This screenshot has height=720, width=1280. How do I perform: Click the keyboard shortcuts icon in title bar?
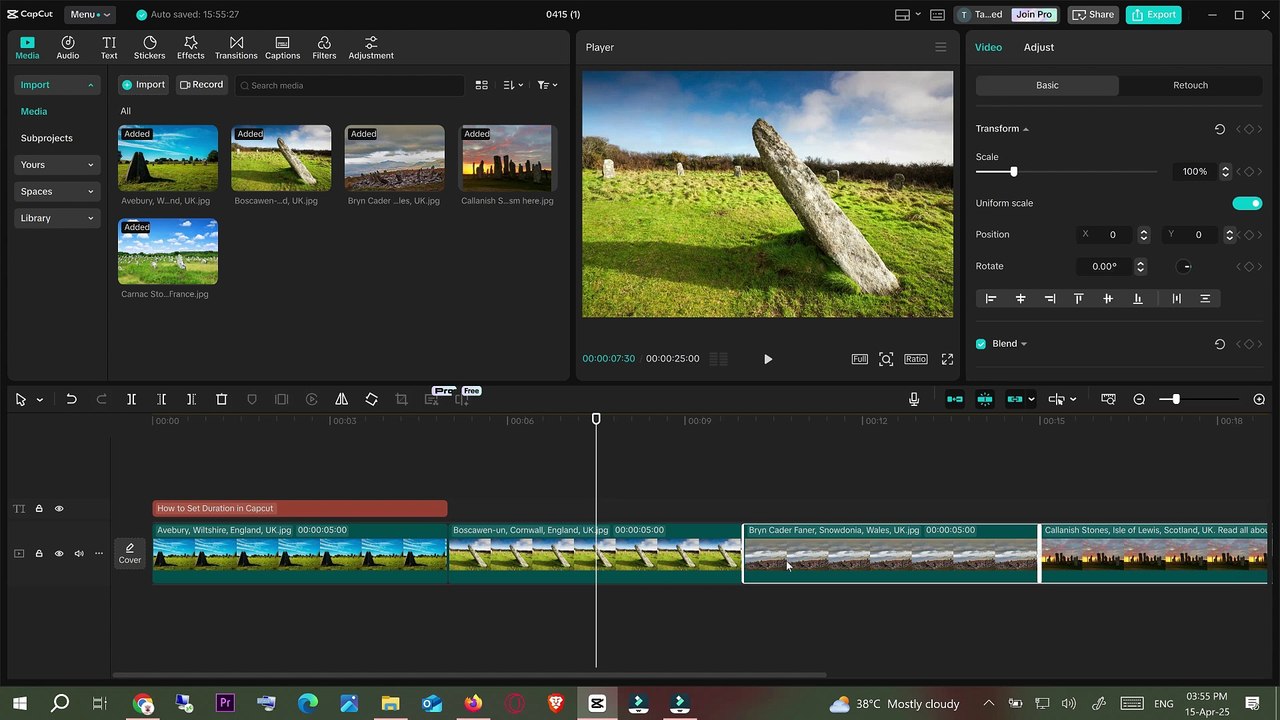pyautogui.click(x=937, y=15)
